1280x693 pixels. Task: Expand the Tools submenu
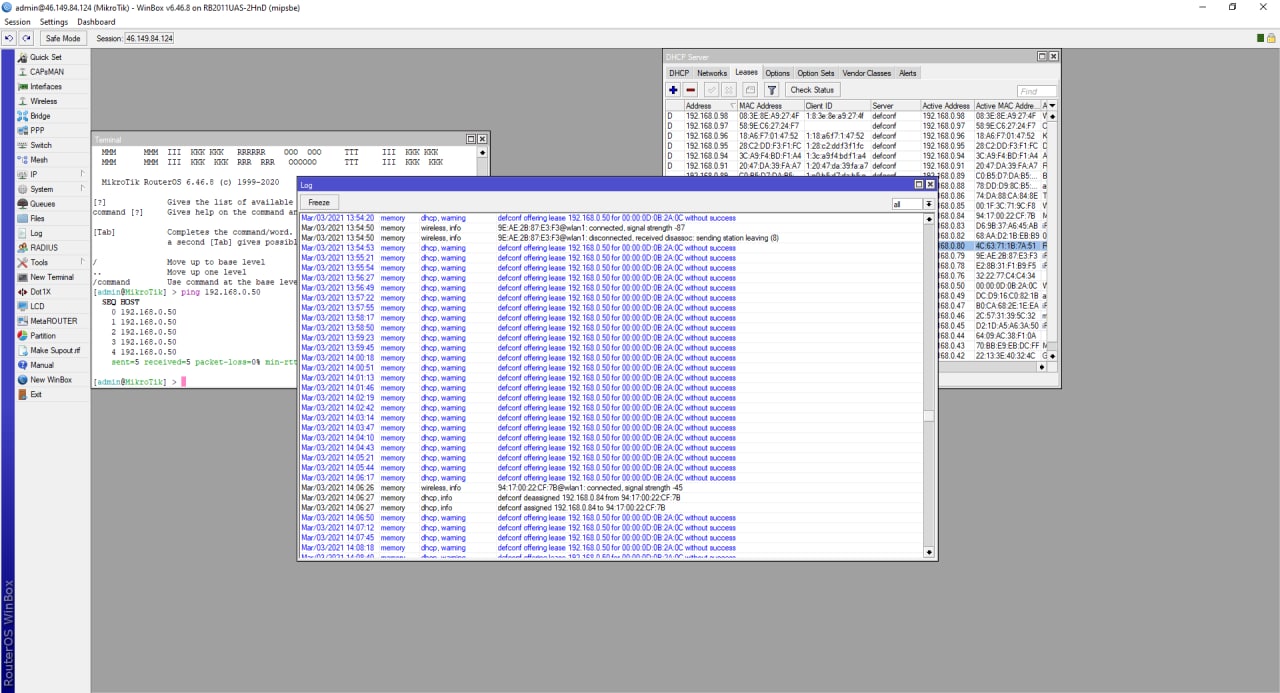coord(52,262)
